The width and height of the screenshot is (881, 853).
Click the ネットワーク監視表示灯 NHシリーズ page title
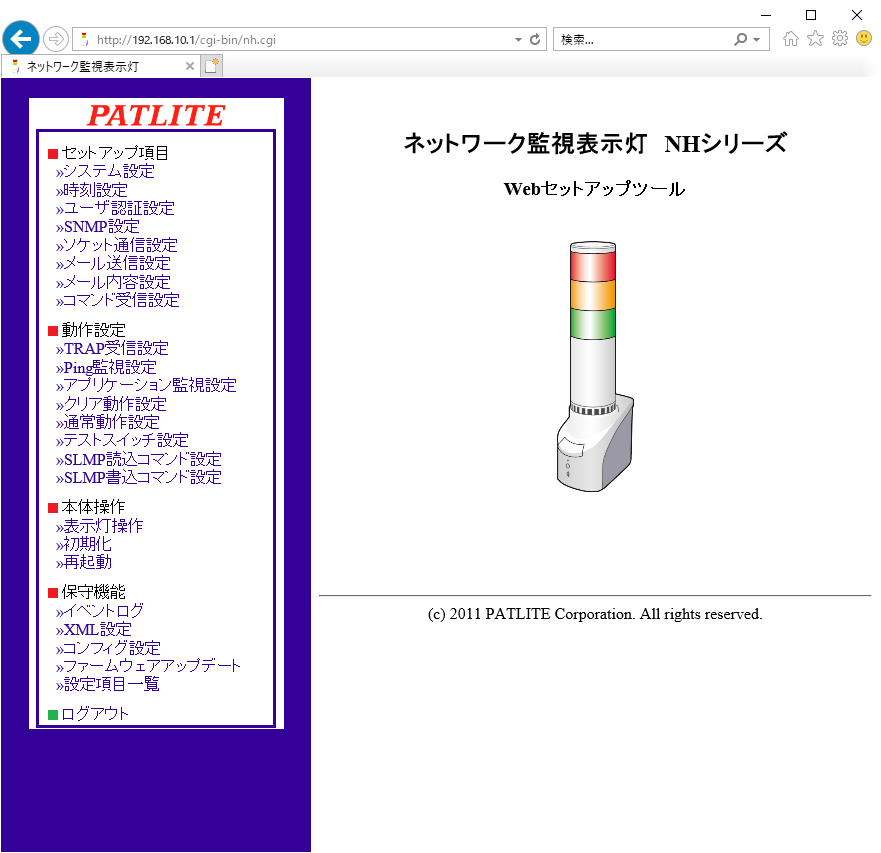coord(596,143)
